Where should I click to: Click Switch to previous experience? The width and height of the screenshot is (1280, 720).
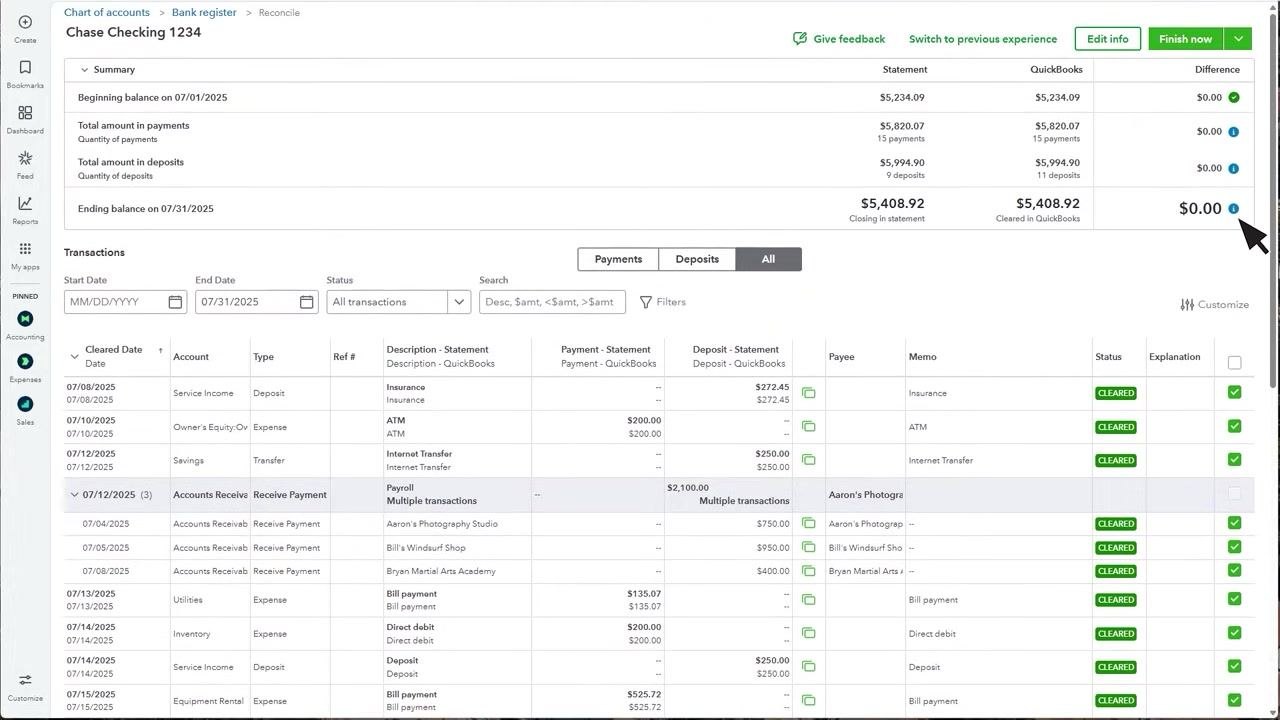point(983,39)
